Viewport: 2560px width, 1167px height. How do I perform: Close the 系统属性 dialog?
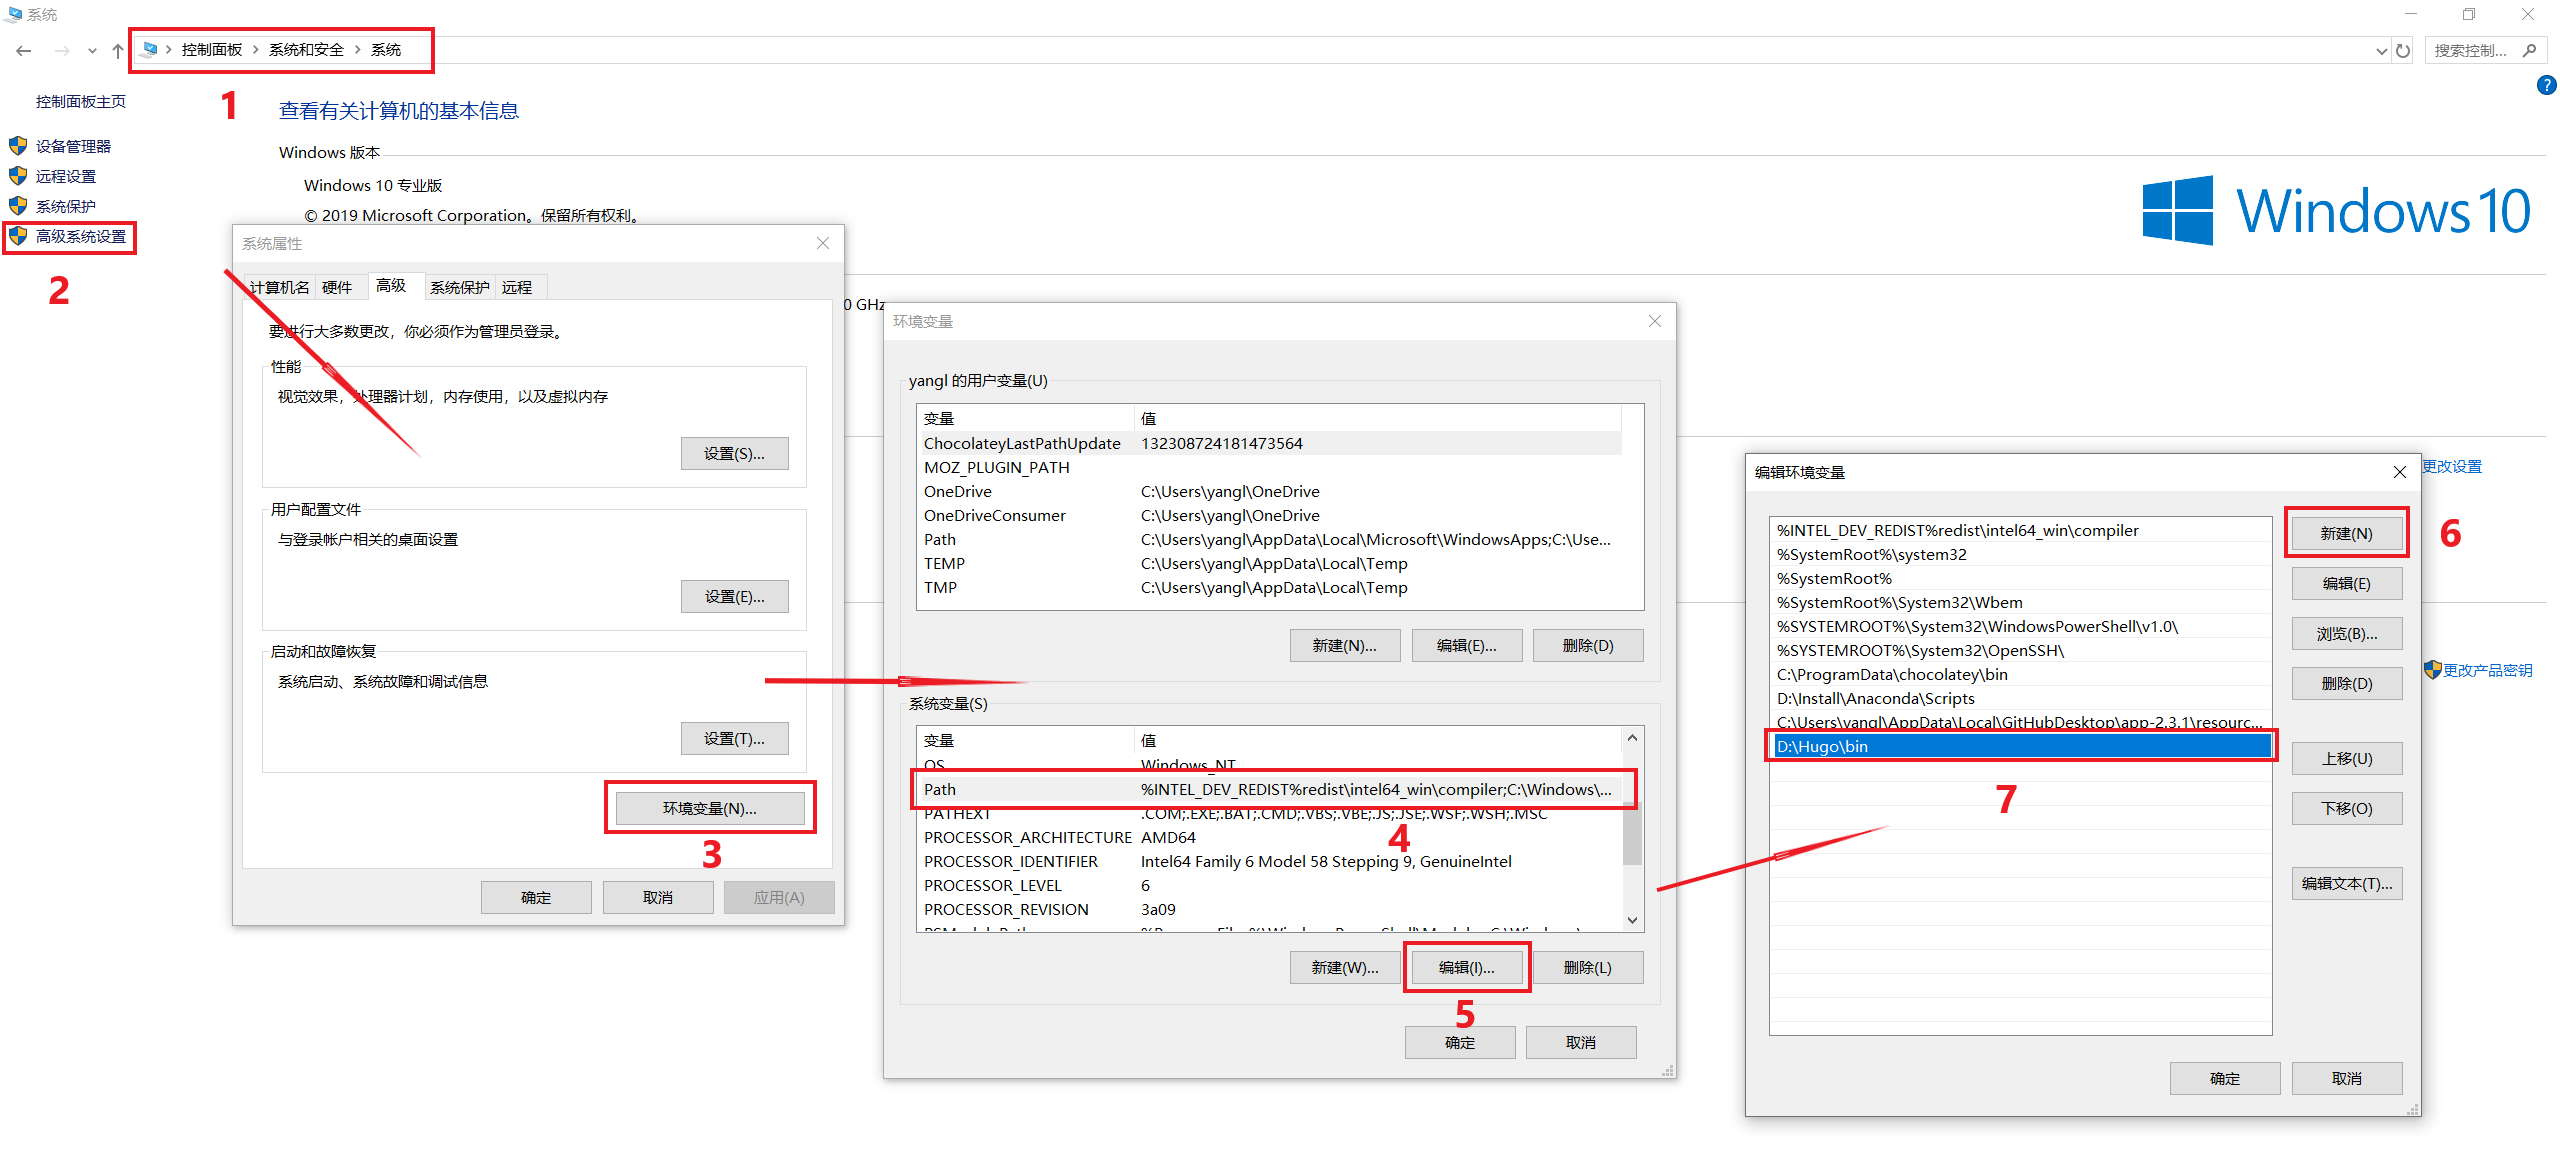[x=823, y=243]
